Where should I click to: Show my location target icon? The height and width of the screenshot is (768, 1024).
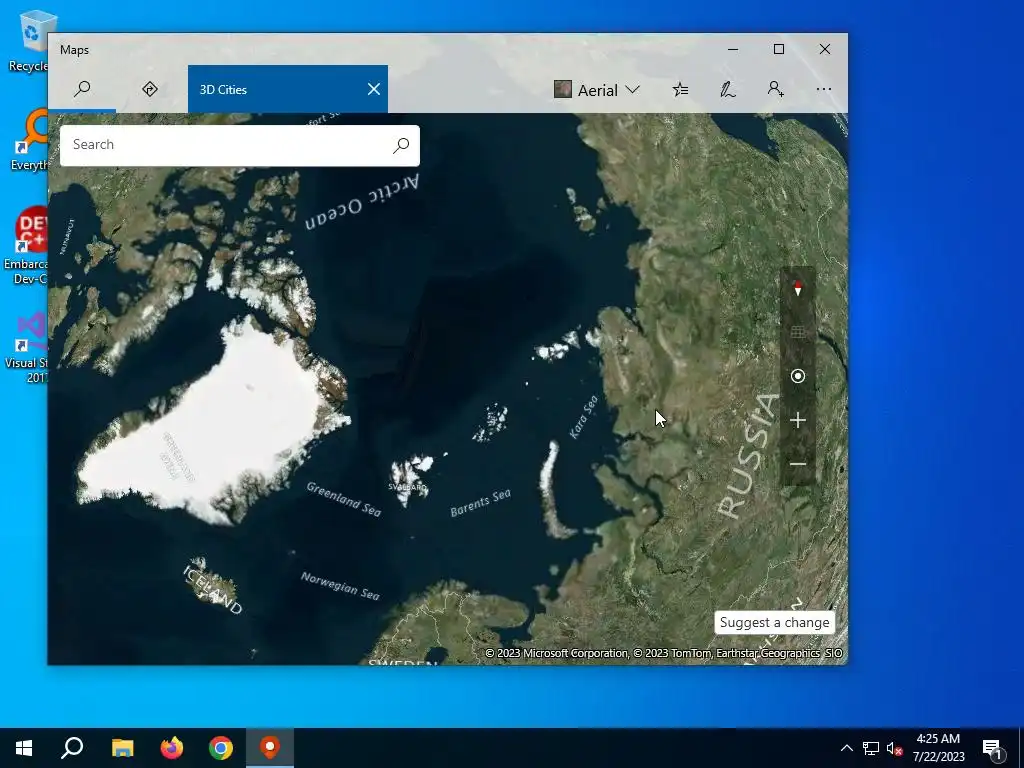pos(797,376)
